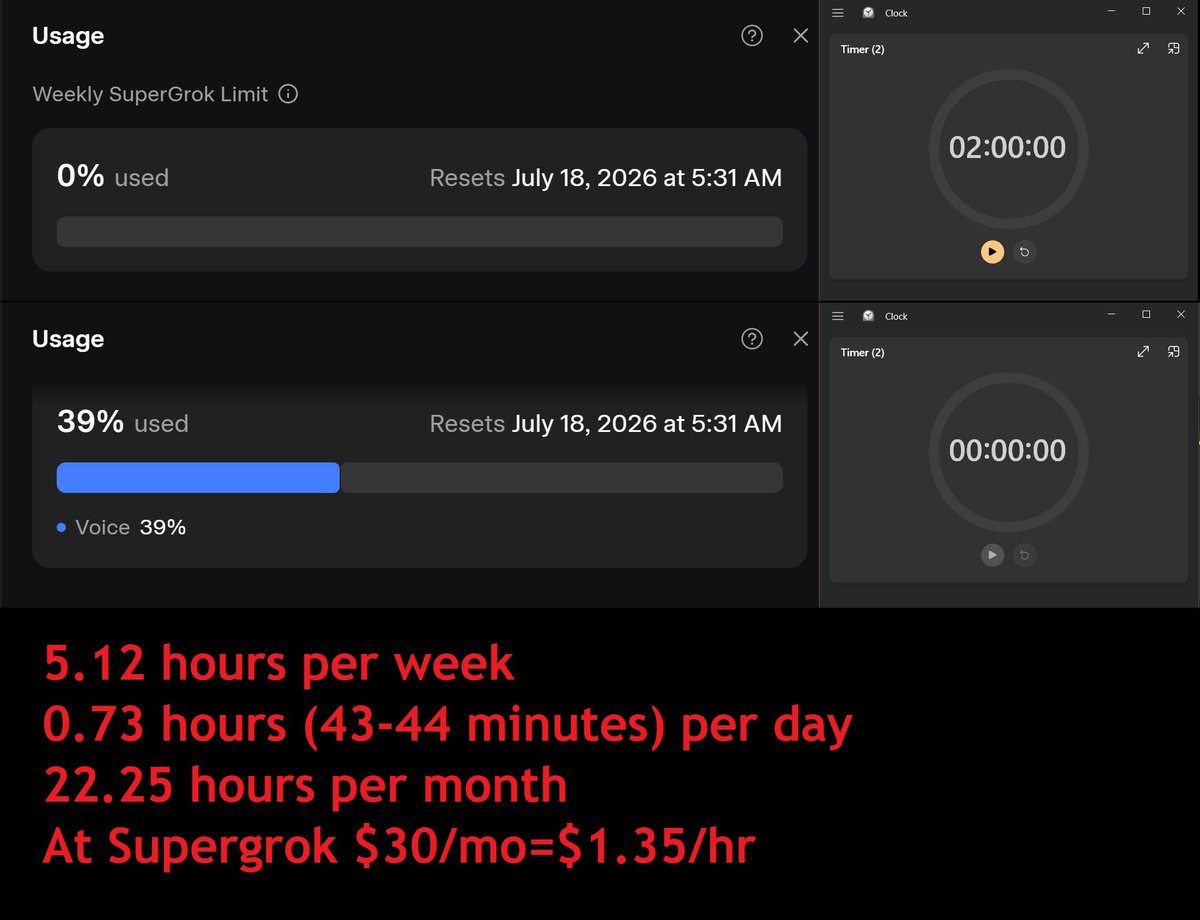This screenshot has height=920, width=1200.
Task: Click the reset icon under the 00:00:00 timer
Action: coord(1024,555)
